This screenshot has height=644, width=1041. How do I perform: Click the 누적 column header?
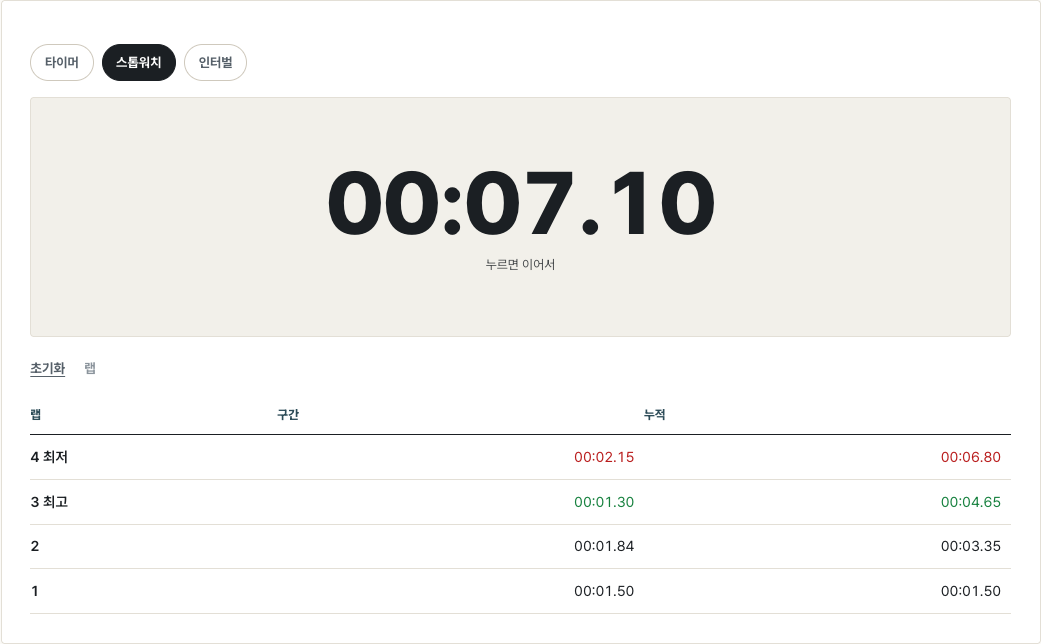point(655,414)
